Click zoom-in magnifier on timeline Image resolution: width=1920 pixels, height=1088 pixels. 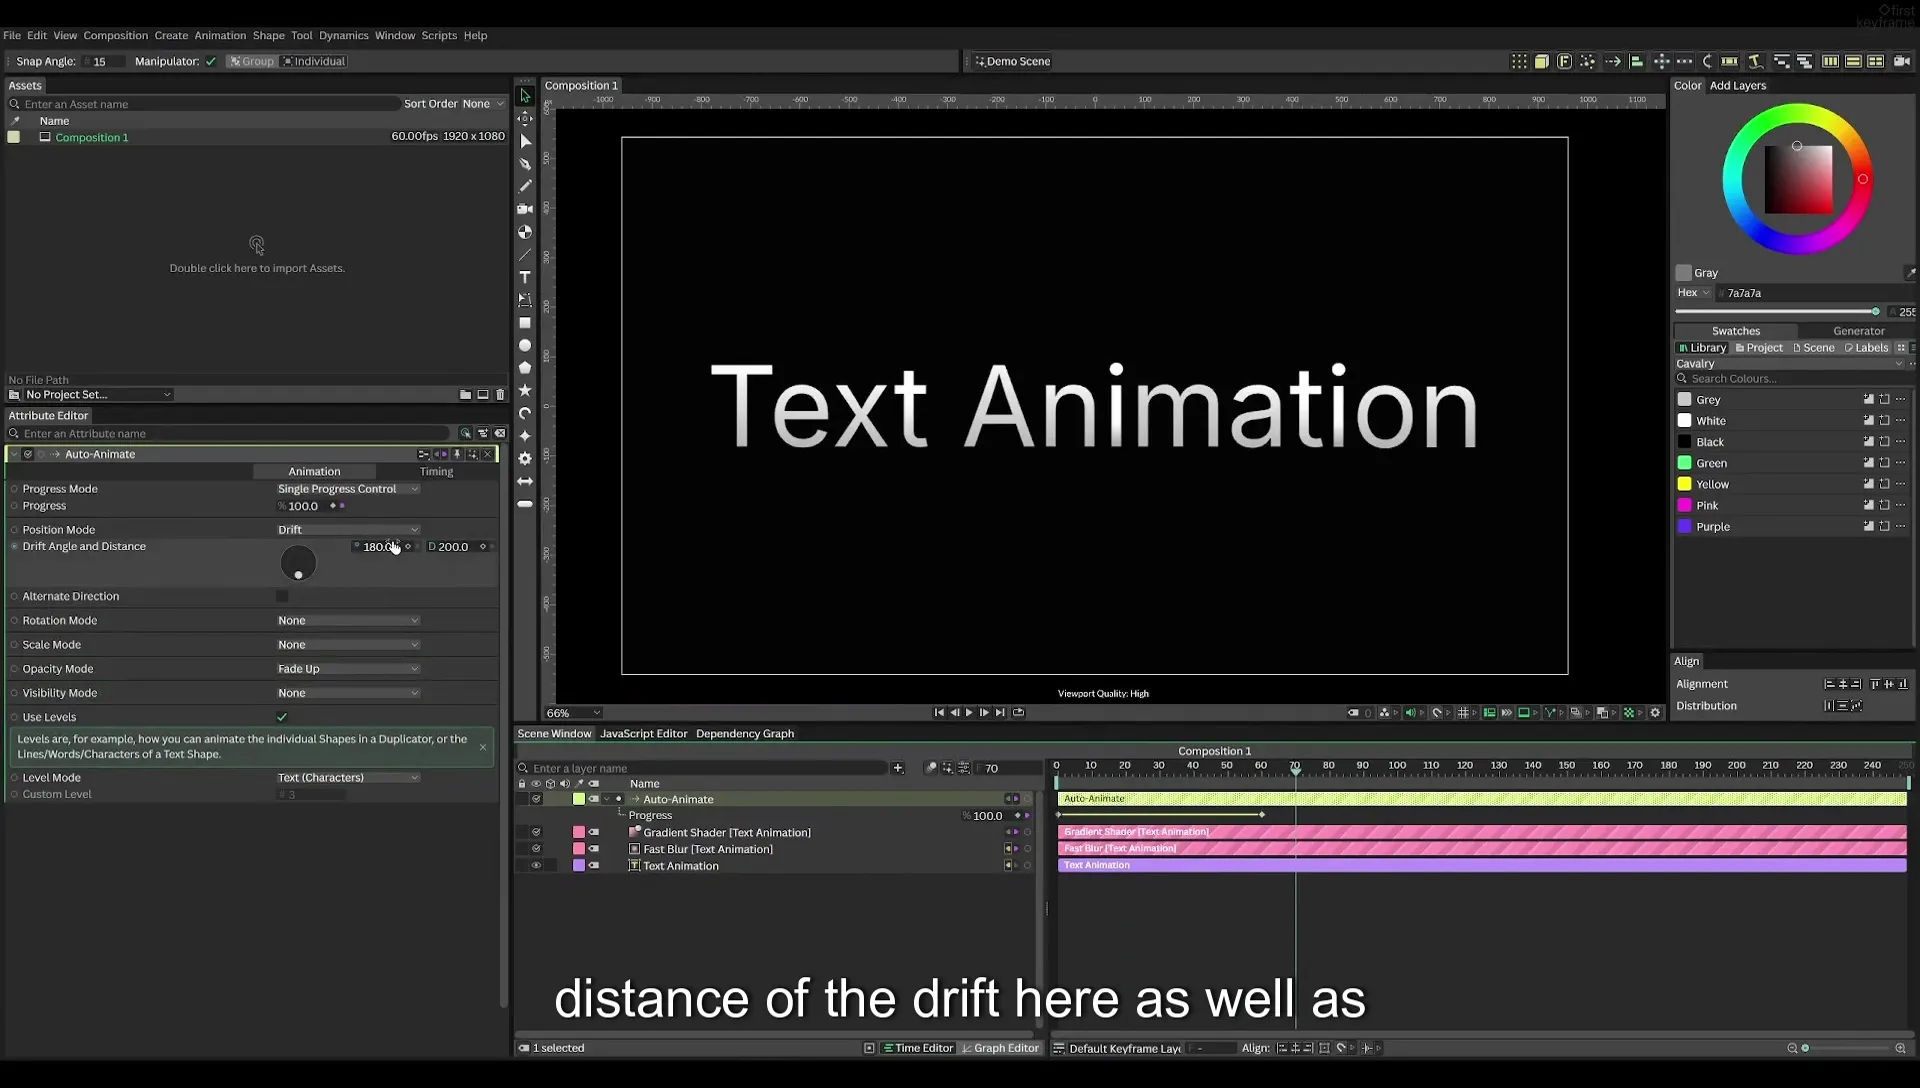click(1900, 1048)
